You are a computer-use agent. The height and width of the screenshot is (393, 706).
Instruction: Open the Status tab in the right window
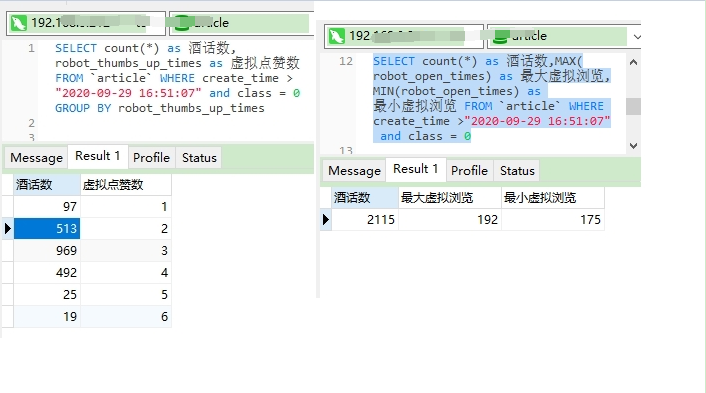[517, 171]
